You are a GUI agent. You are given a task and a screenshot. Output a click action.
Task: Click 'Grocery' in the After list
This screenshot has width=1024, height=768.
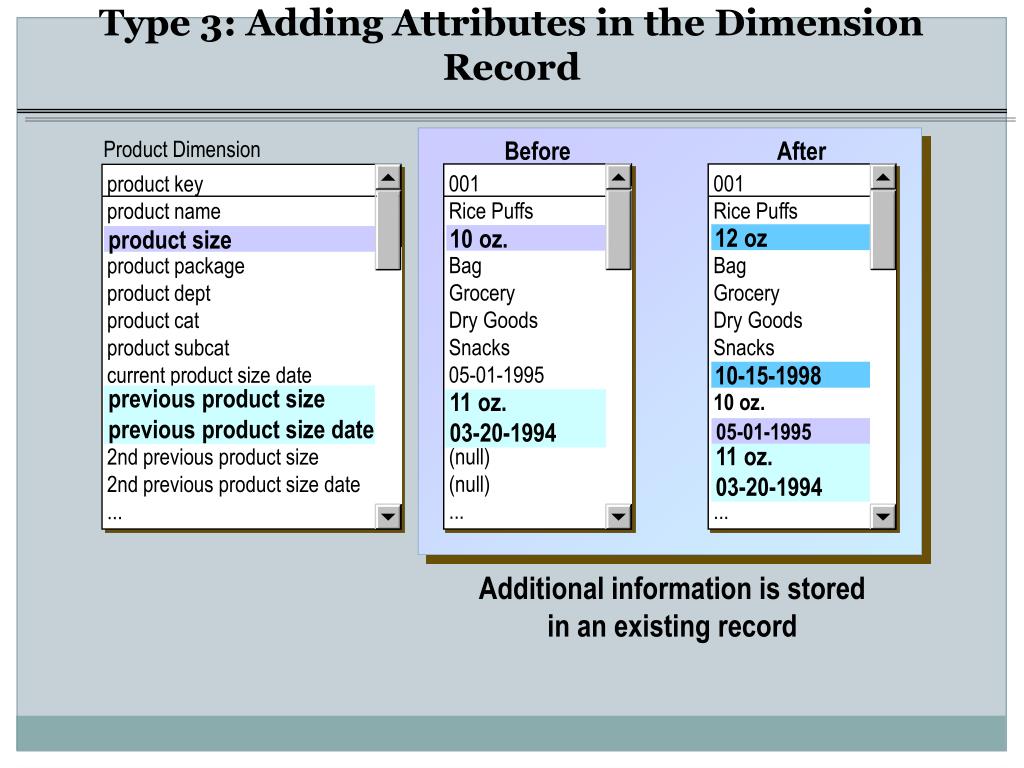tap(746, 293)
